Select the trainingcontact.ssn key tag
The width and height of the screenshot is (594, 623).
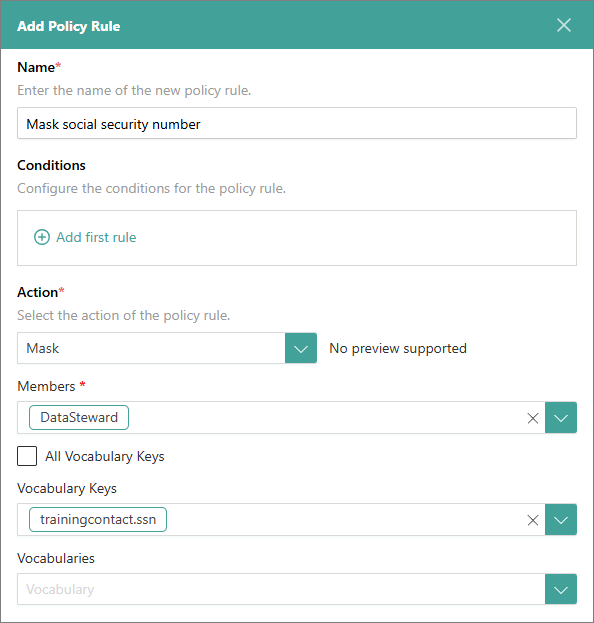(x=98, y=520)
